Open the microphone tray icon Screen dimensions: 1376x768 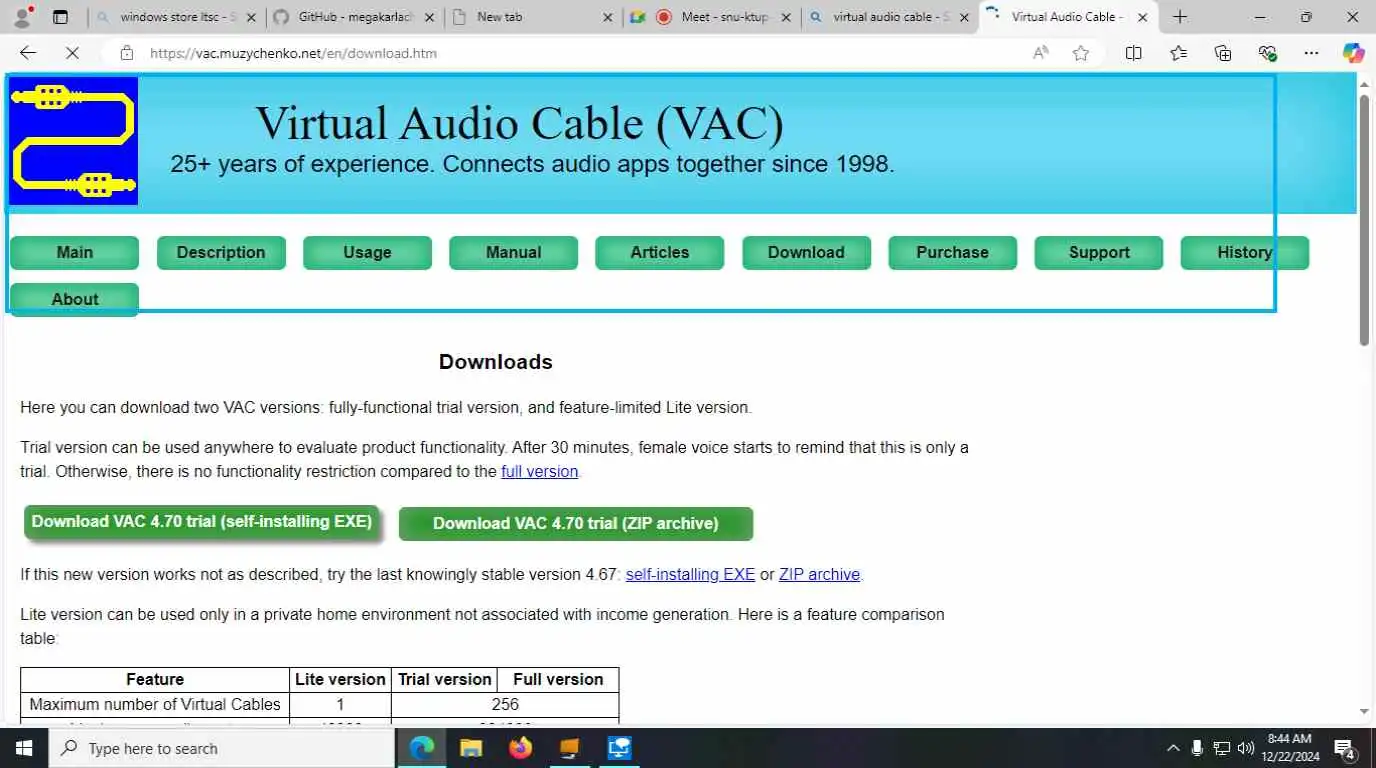(1197, 748)
